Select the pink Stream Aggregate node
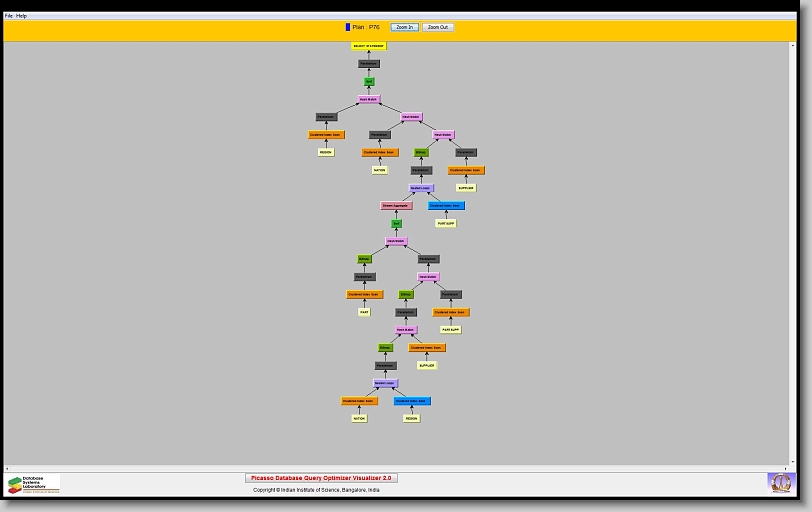Image resolution: width=812 pixels, height=512 pixels. 396,206
